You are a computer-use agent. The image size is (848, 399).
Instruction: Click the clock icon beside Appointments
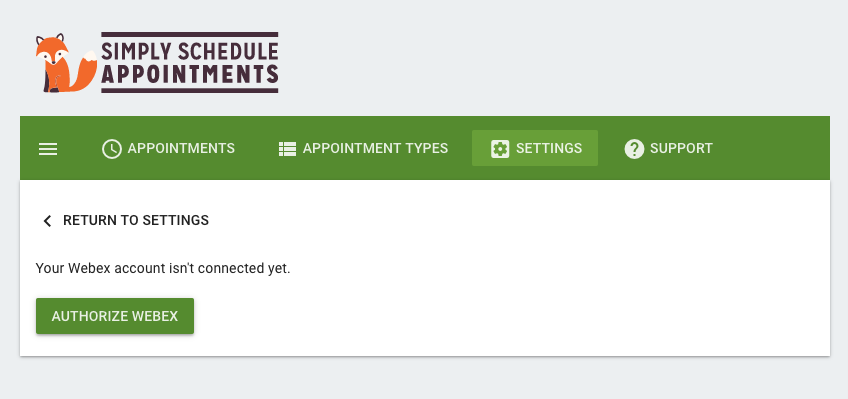pyautogui.click(x=111, y=149)
